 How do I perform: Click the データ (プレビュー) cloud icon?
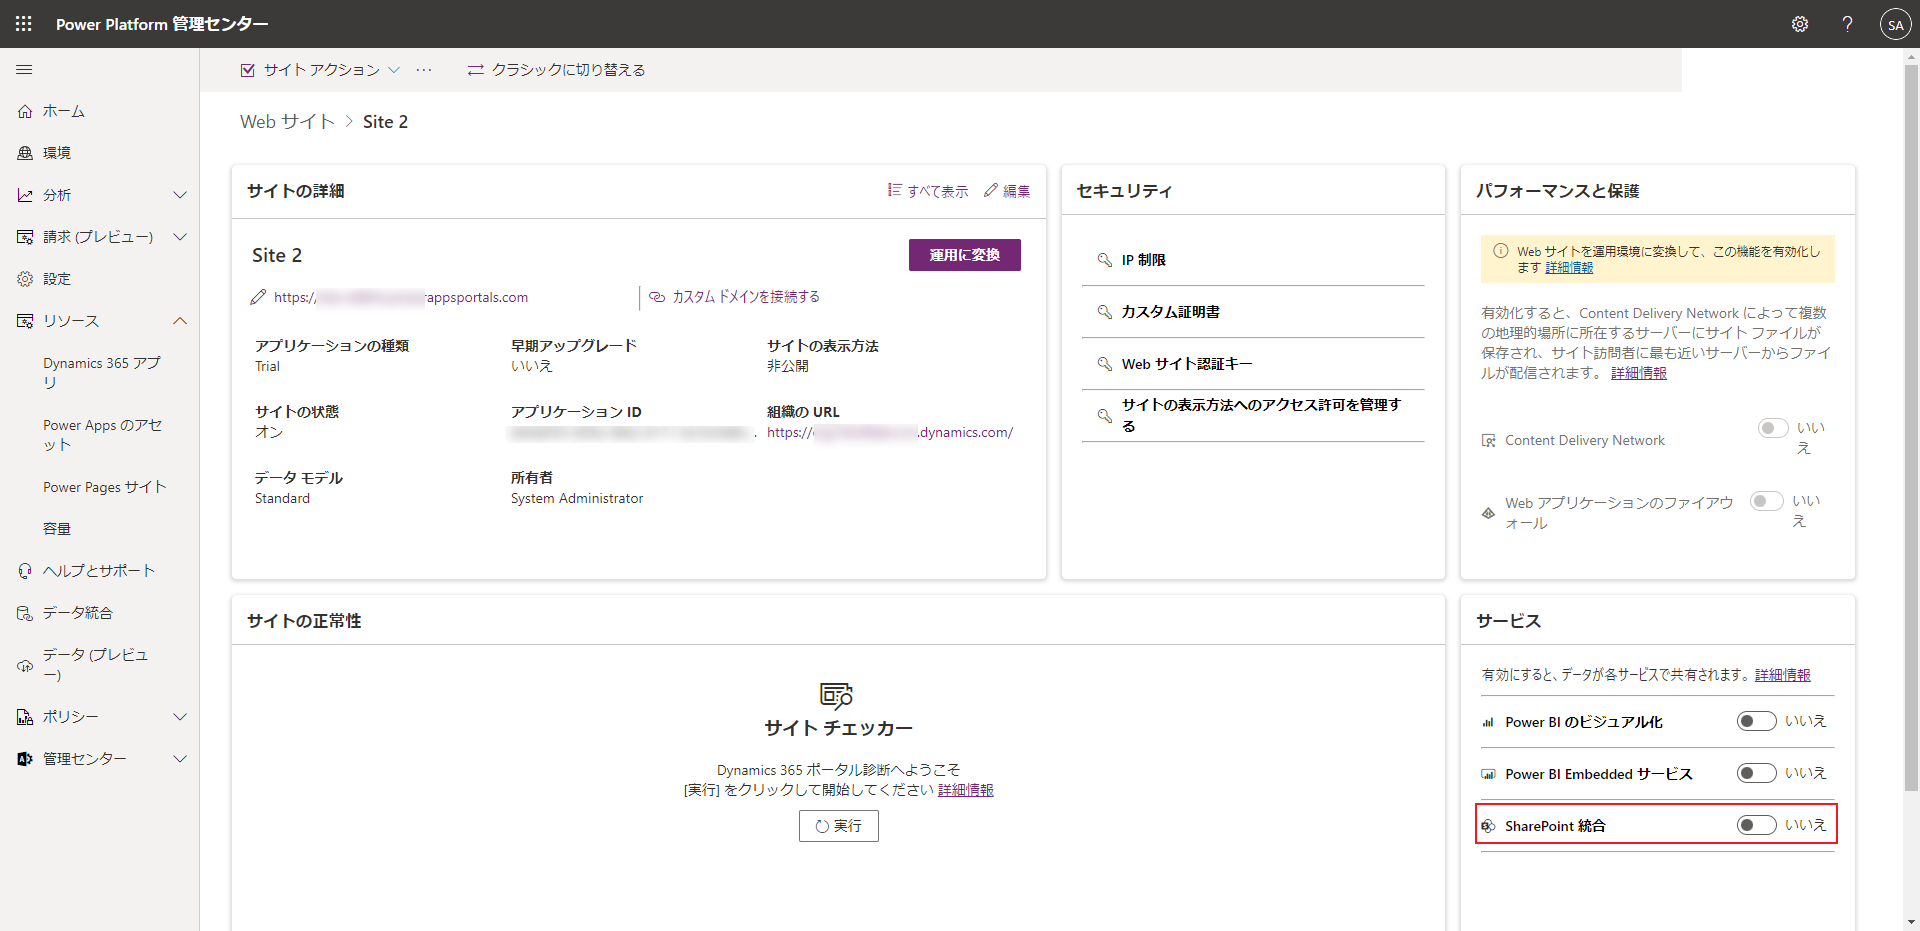tap(25, 665)
